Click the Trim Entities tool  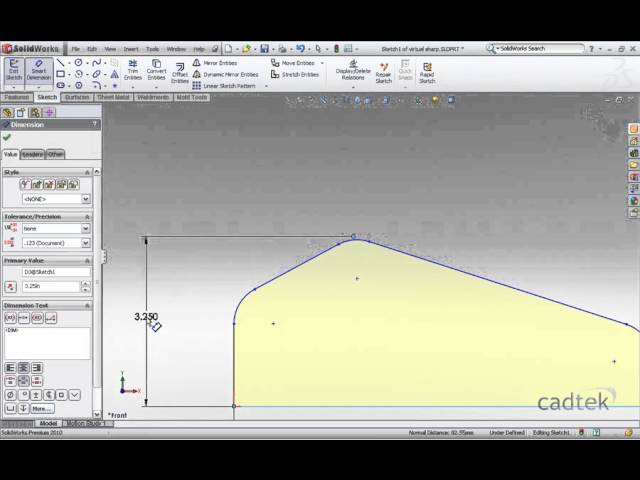tap(133, 70)
